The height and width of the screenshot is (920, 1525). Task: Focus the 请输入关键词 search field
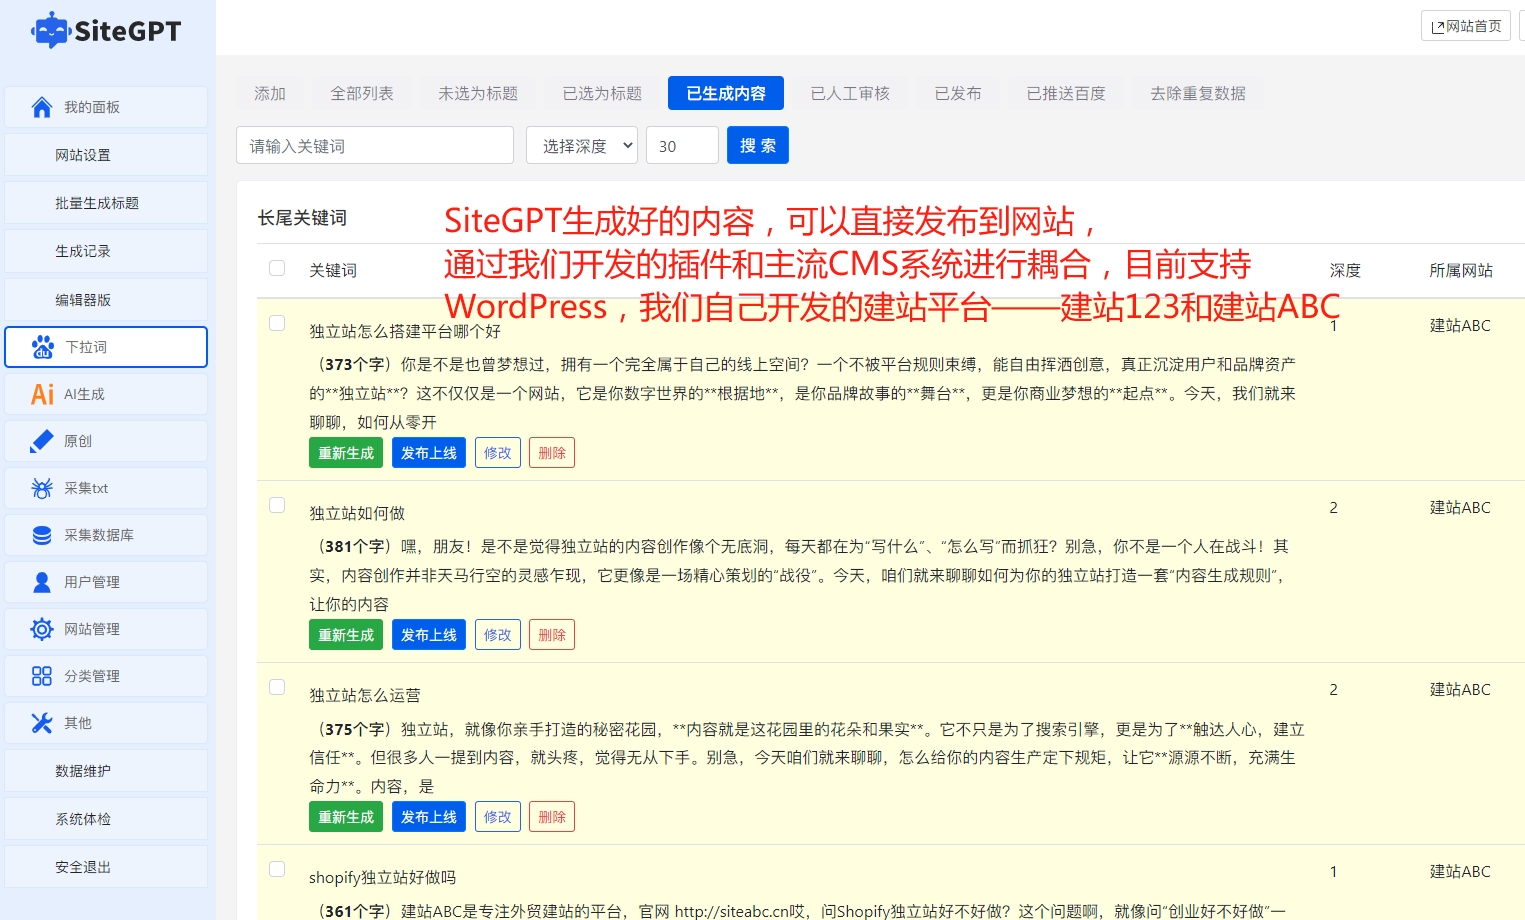375,145
